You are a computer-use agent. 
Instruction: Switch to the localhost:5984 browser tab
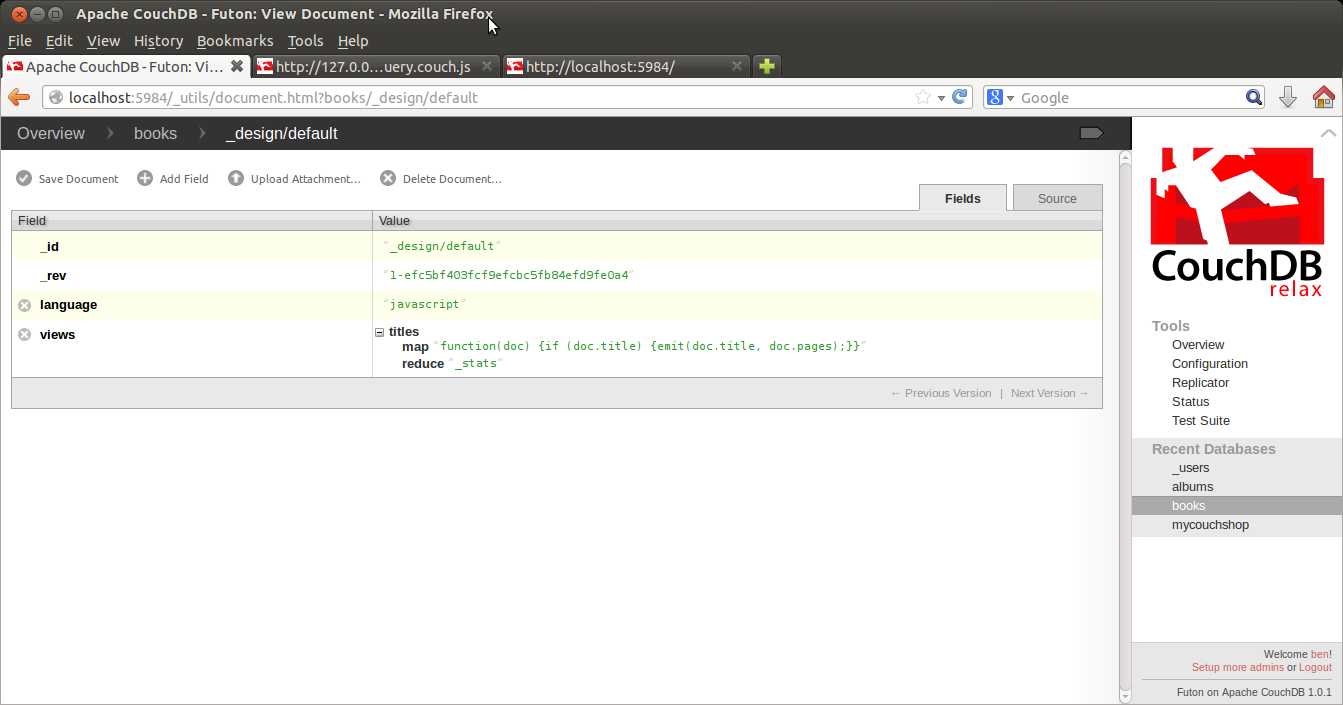point(625,66)
